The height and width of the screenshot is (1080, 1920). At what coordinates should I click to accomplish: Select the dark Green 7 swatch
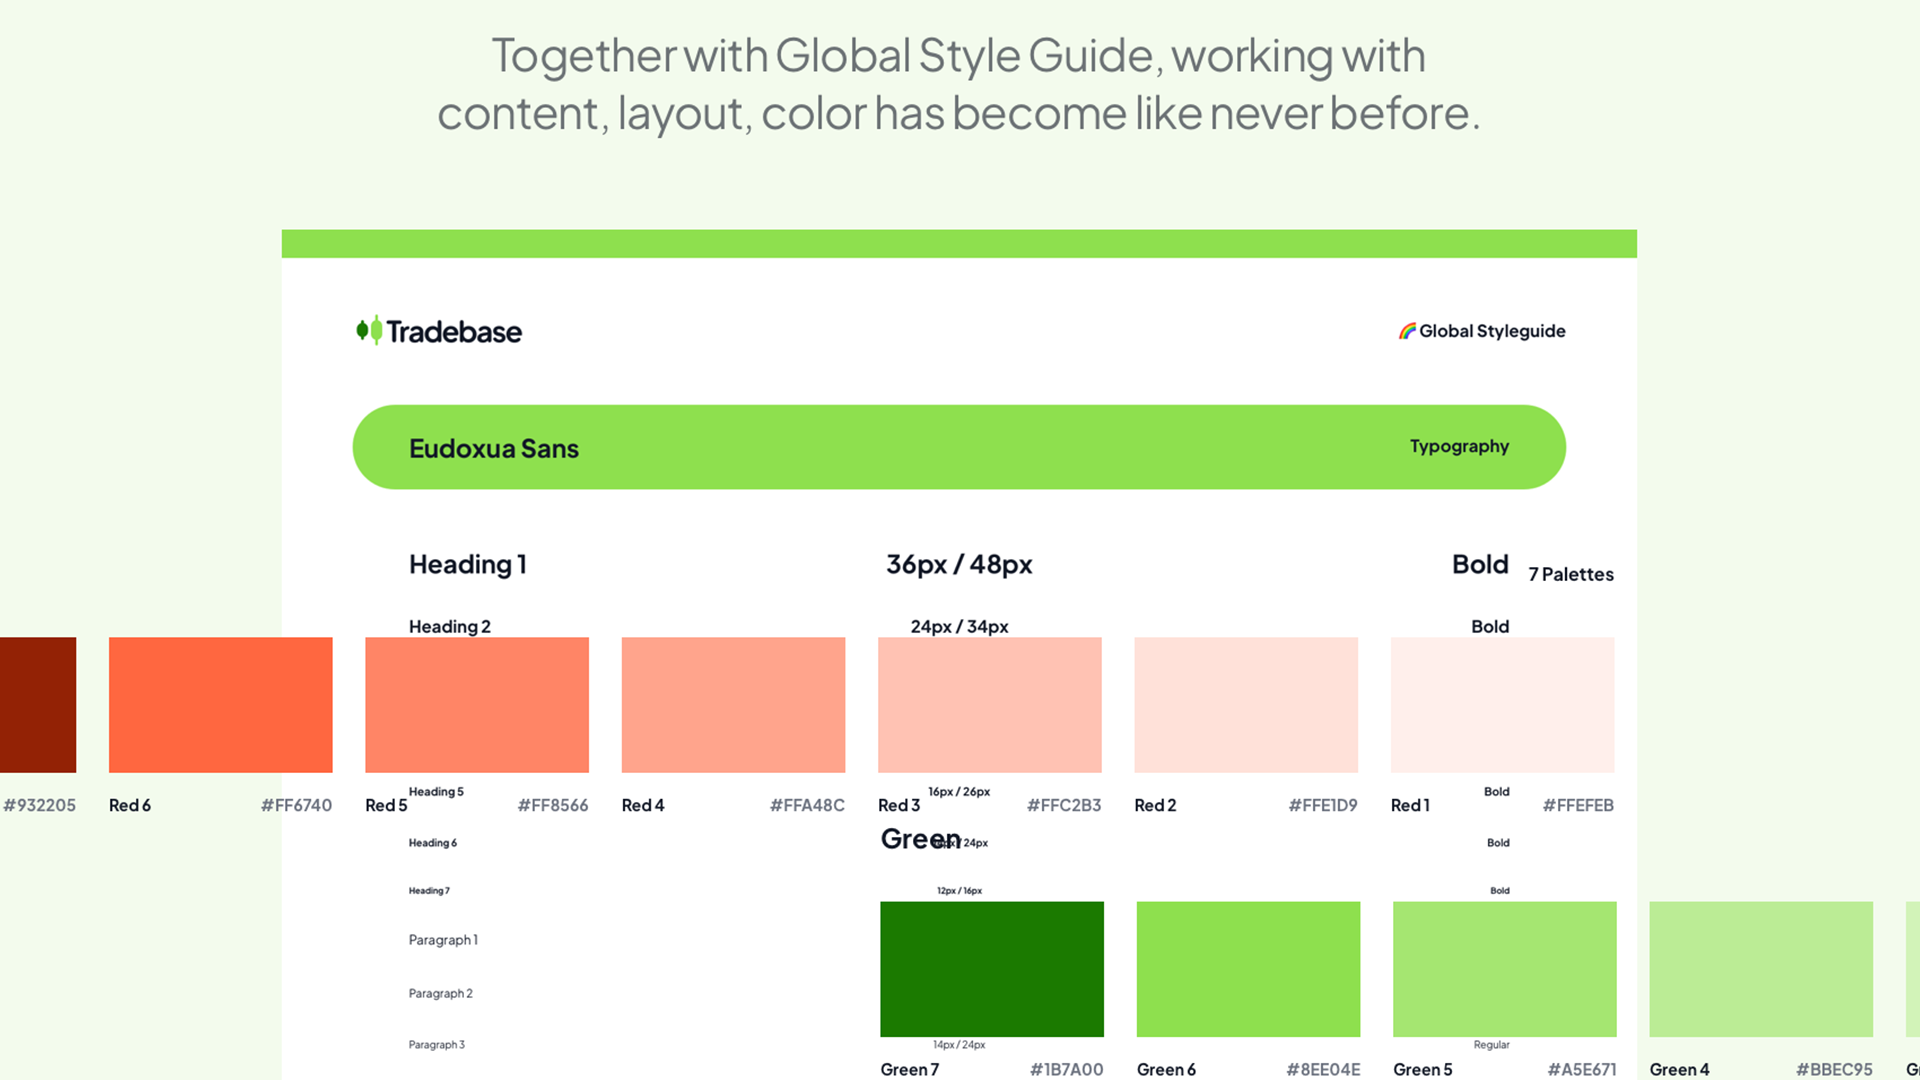[992, 968]
